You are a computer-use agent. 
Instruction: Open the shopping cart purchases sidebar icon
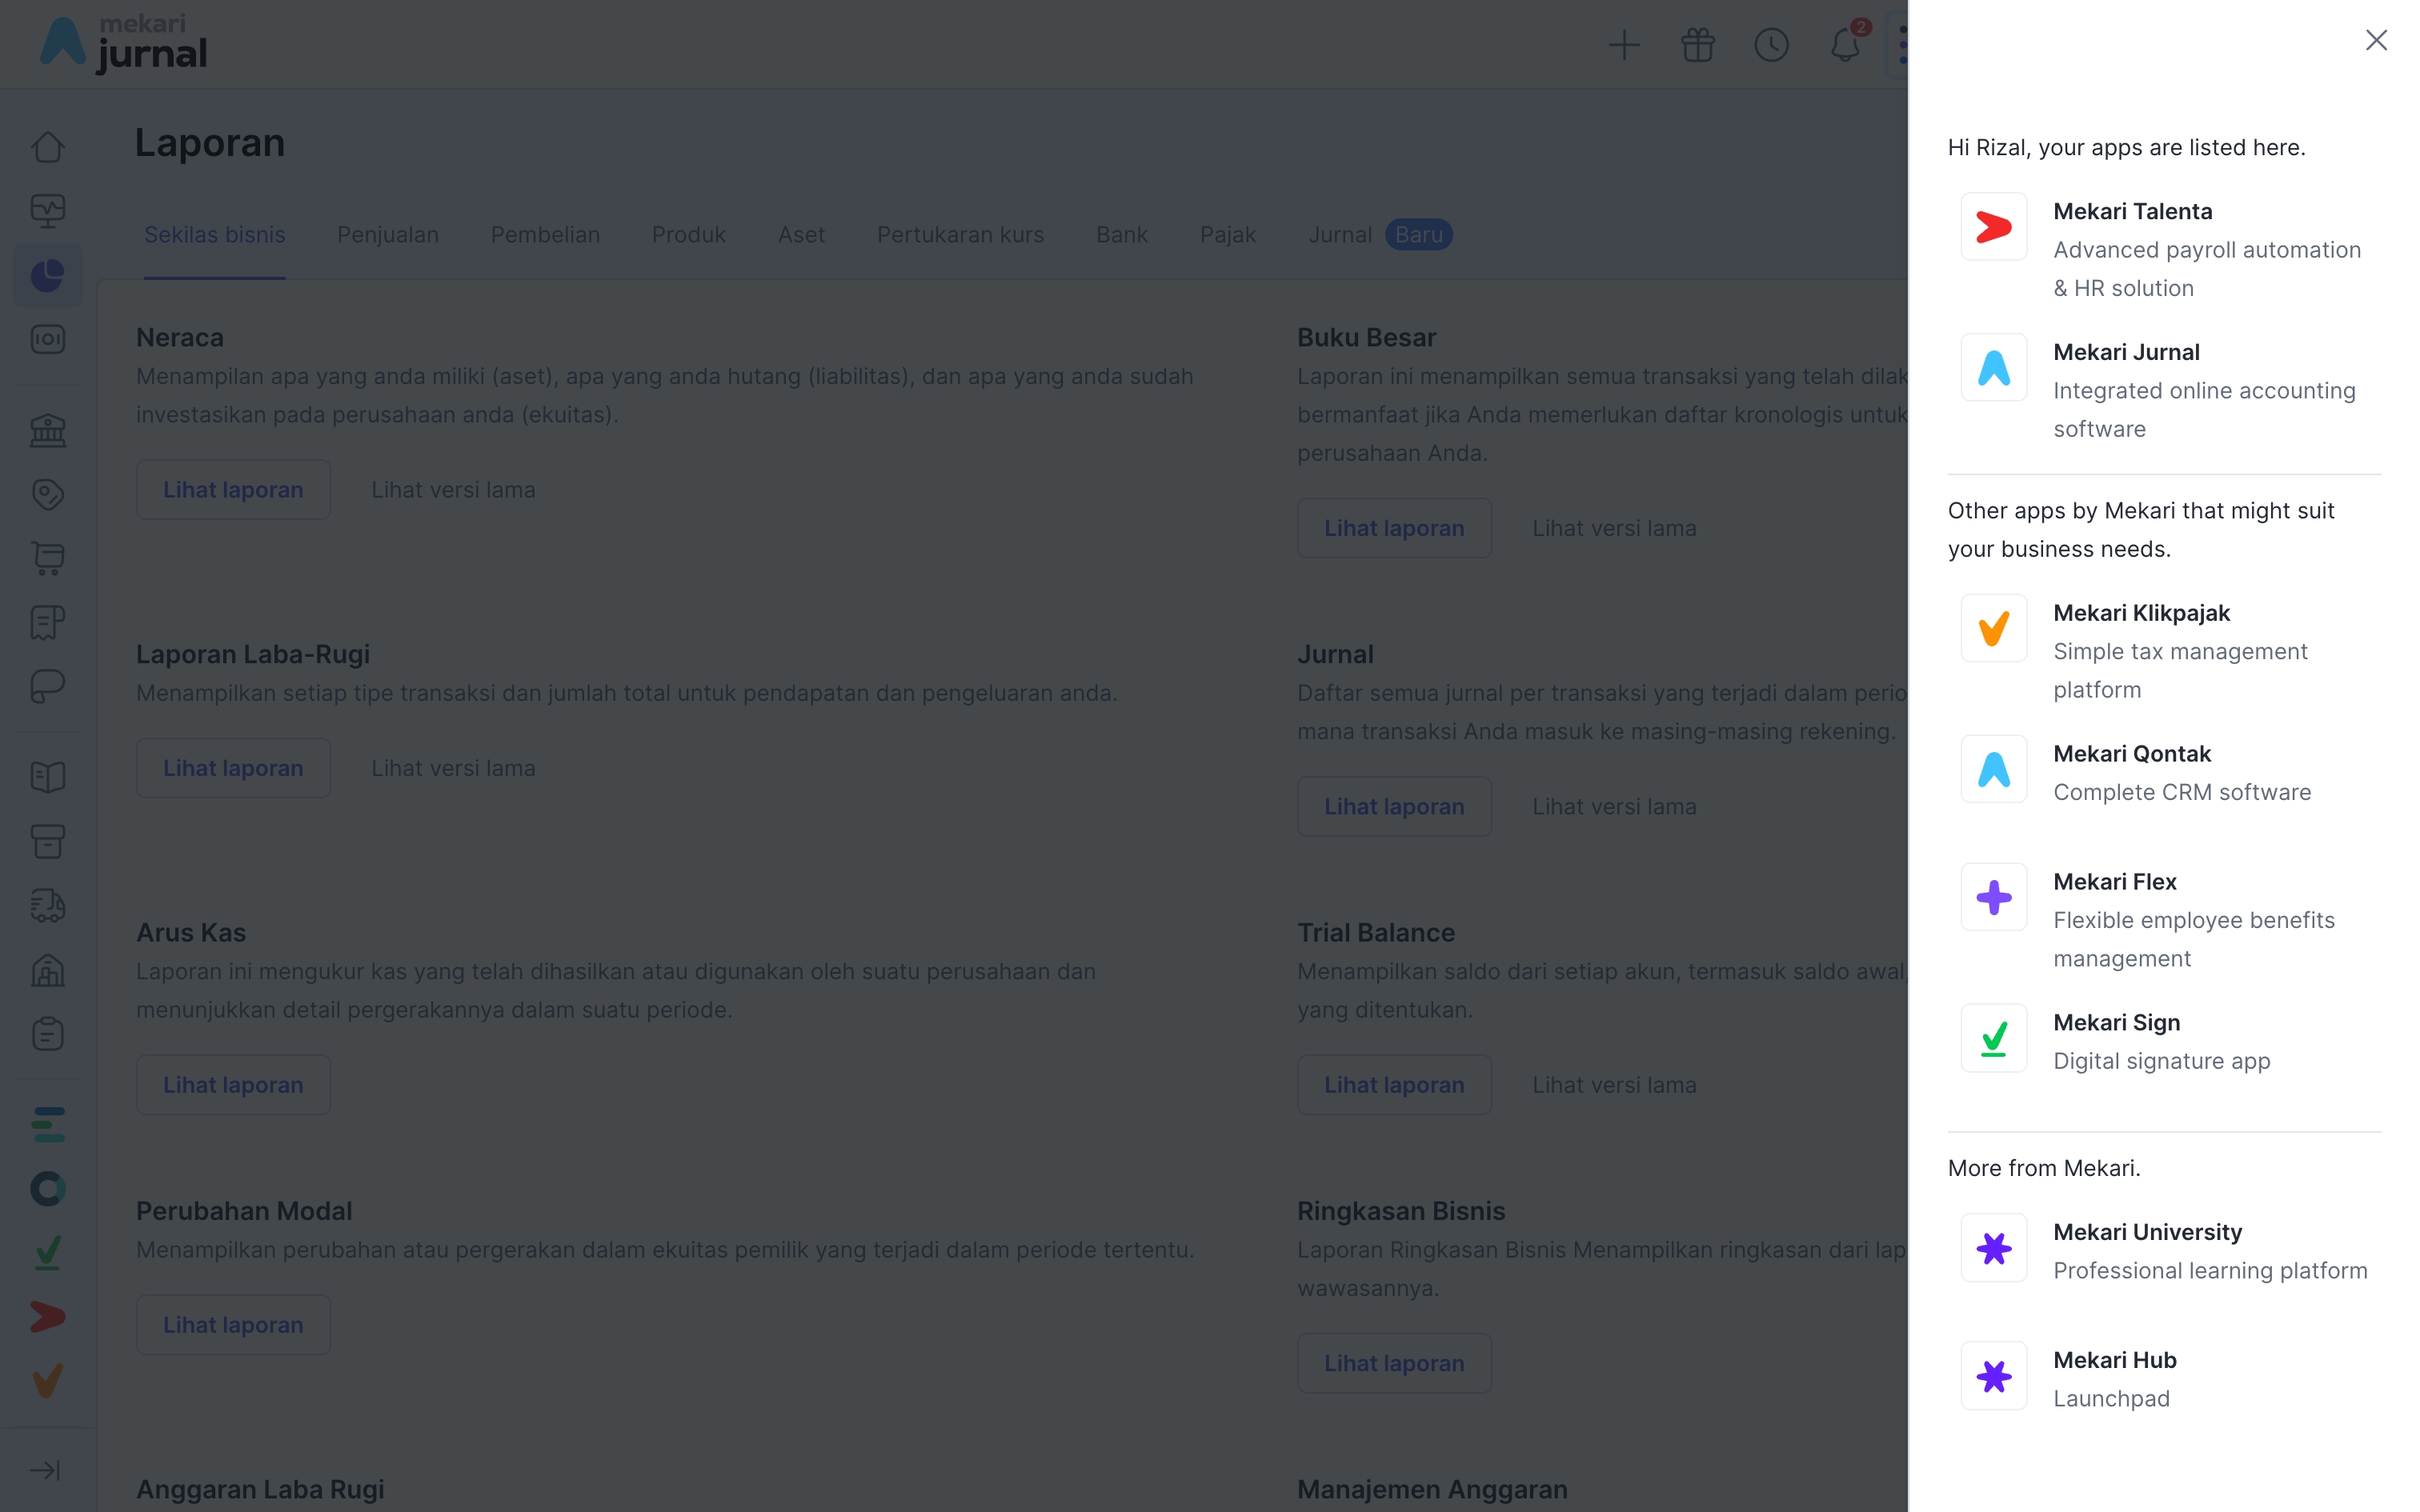coord(48,558)
